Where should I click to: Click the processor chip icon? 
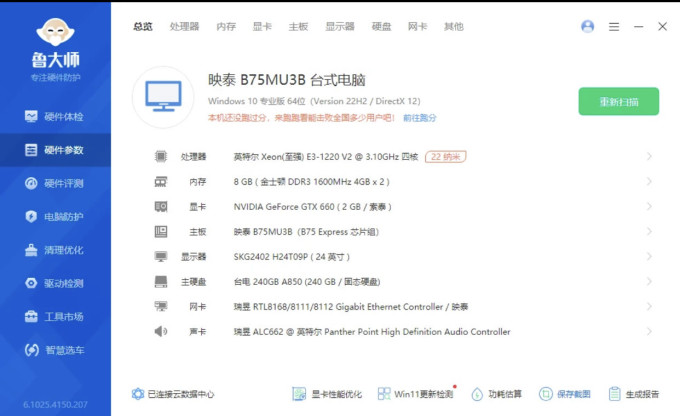coord(161,156)
